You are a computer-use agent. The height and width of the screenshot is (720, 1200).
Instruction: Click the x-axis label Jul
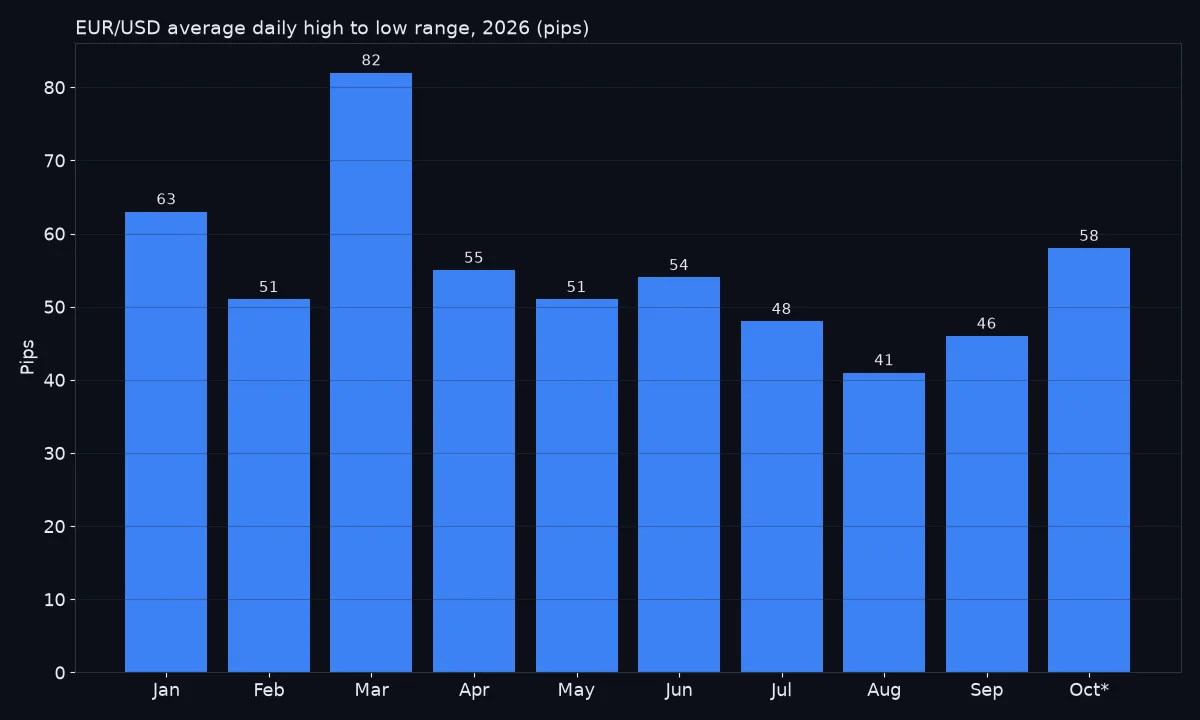click(782, 690)
